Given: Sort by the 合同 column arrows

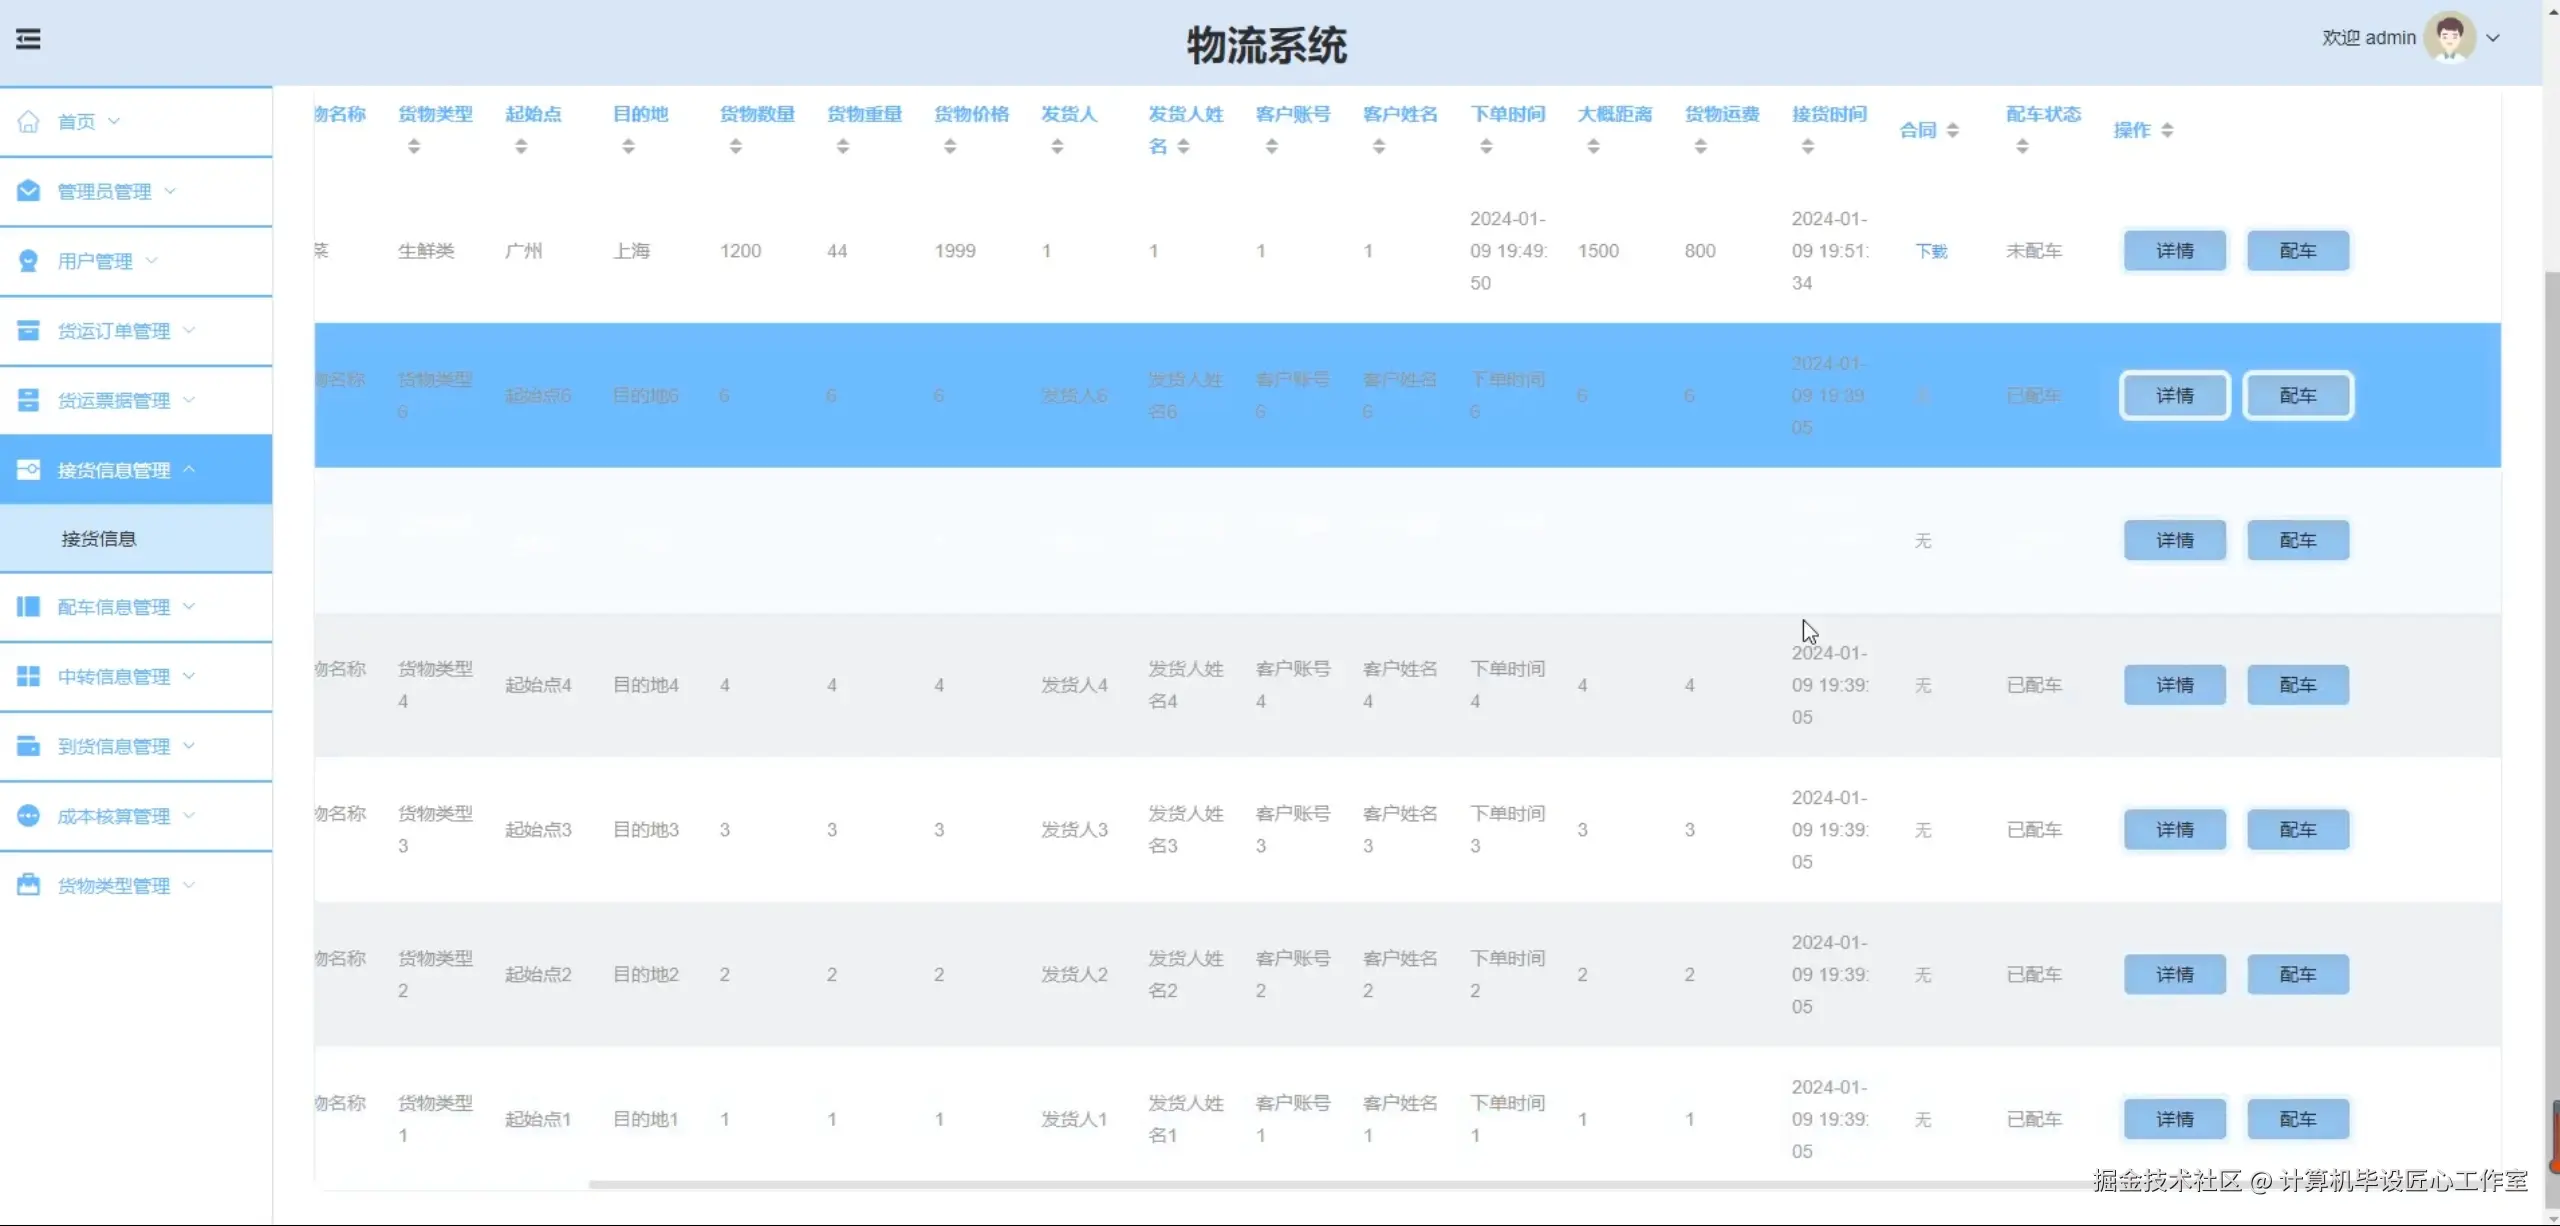Looking at the screenshot, I should pos(1952,130).
